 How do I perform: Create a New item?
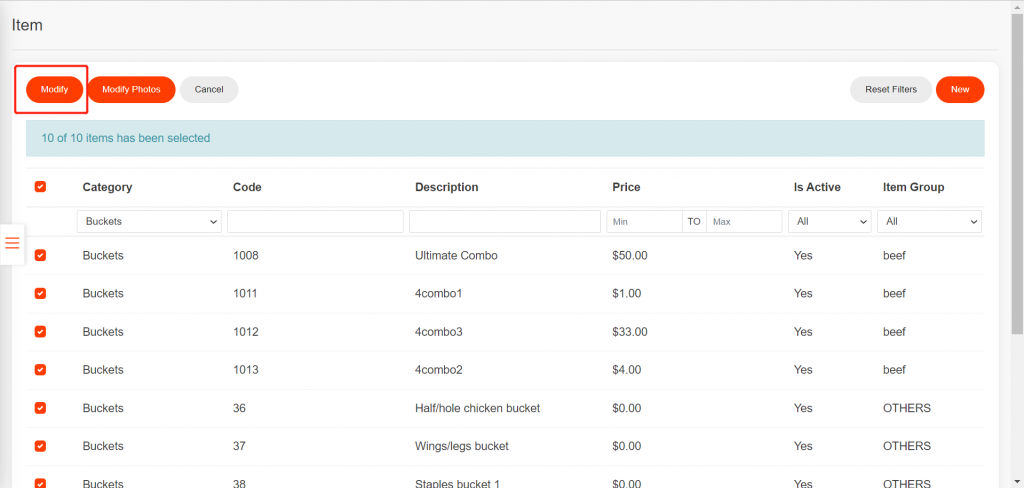tap(960, 89)
